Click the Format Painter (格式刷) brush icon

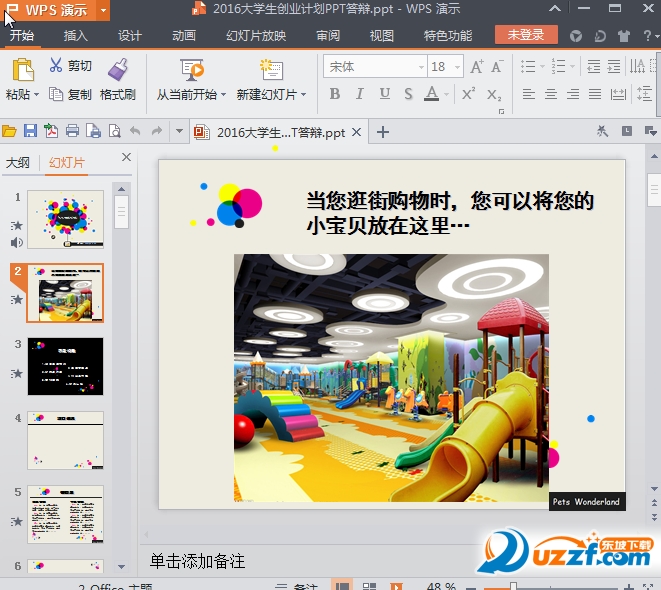118,69
